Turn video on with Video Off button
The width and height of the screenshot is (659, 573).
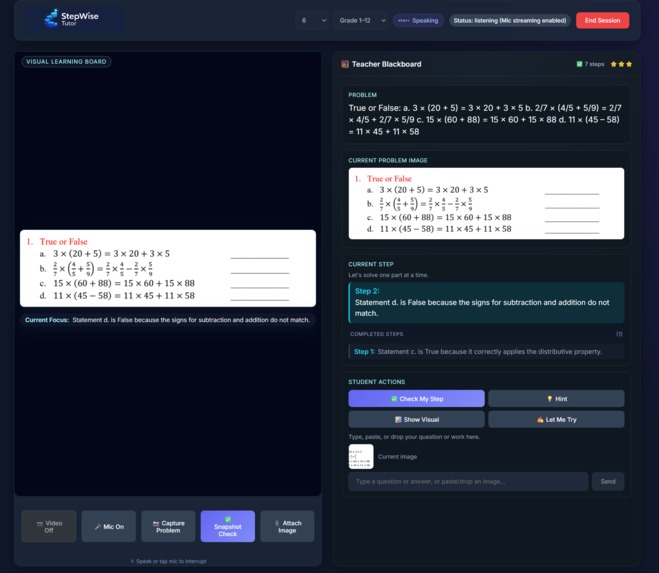[49, 526]
